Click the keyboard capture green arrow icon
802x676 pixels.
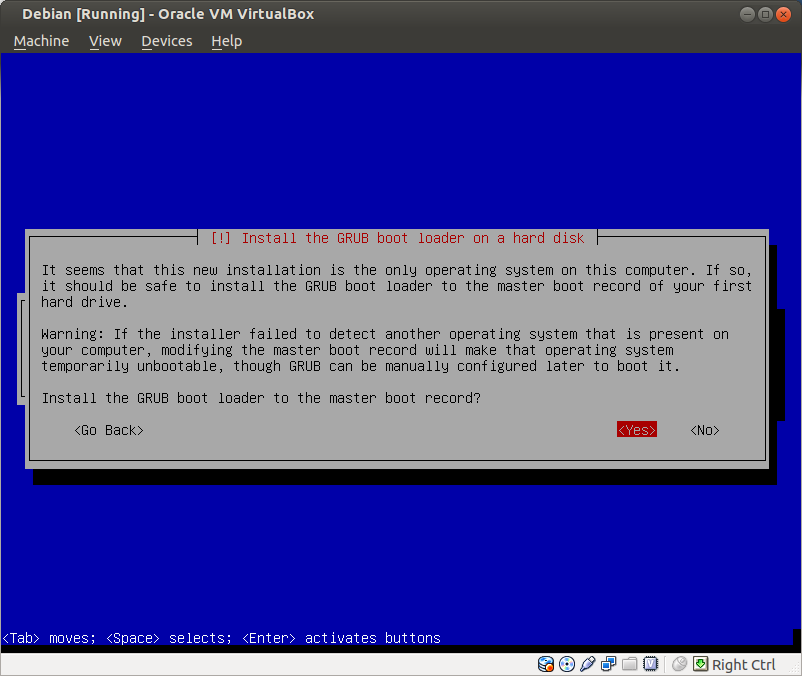pyautogui.click(x=700, y=664)
